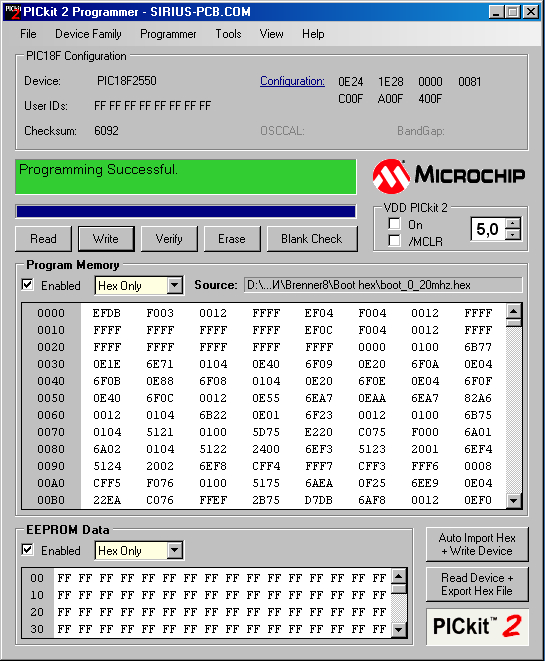Open Program Memory Hex Only dropdown

click(175, 285)
